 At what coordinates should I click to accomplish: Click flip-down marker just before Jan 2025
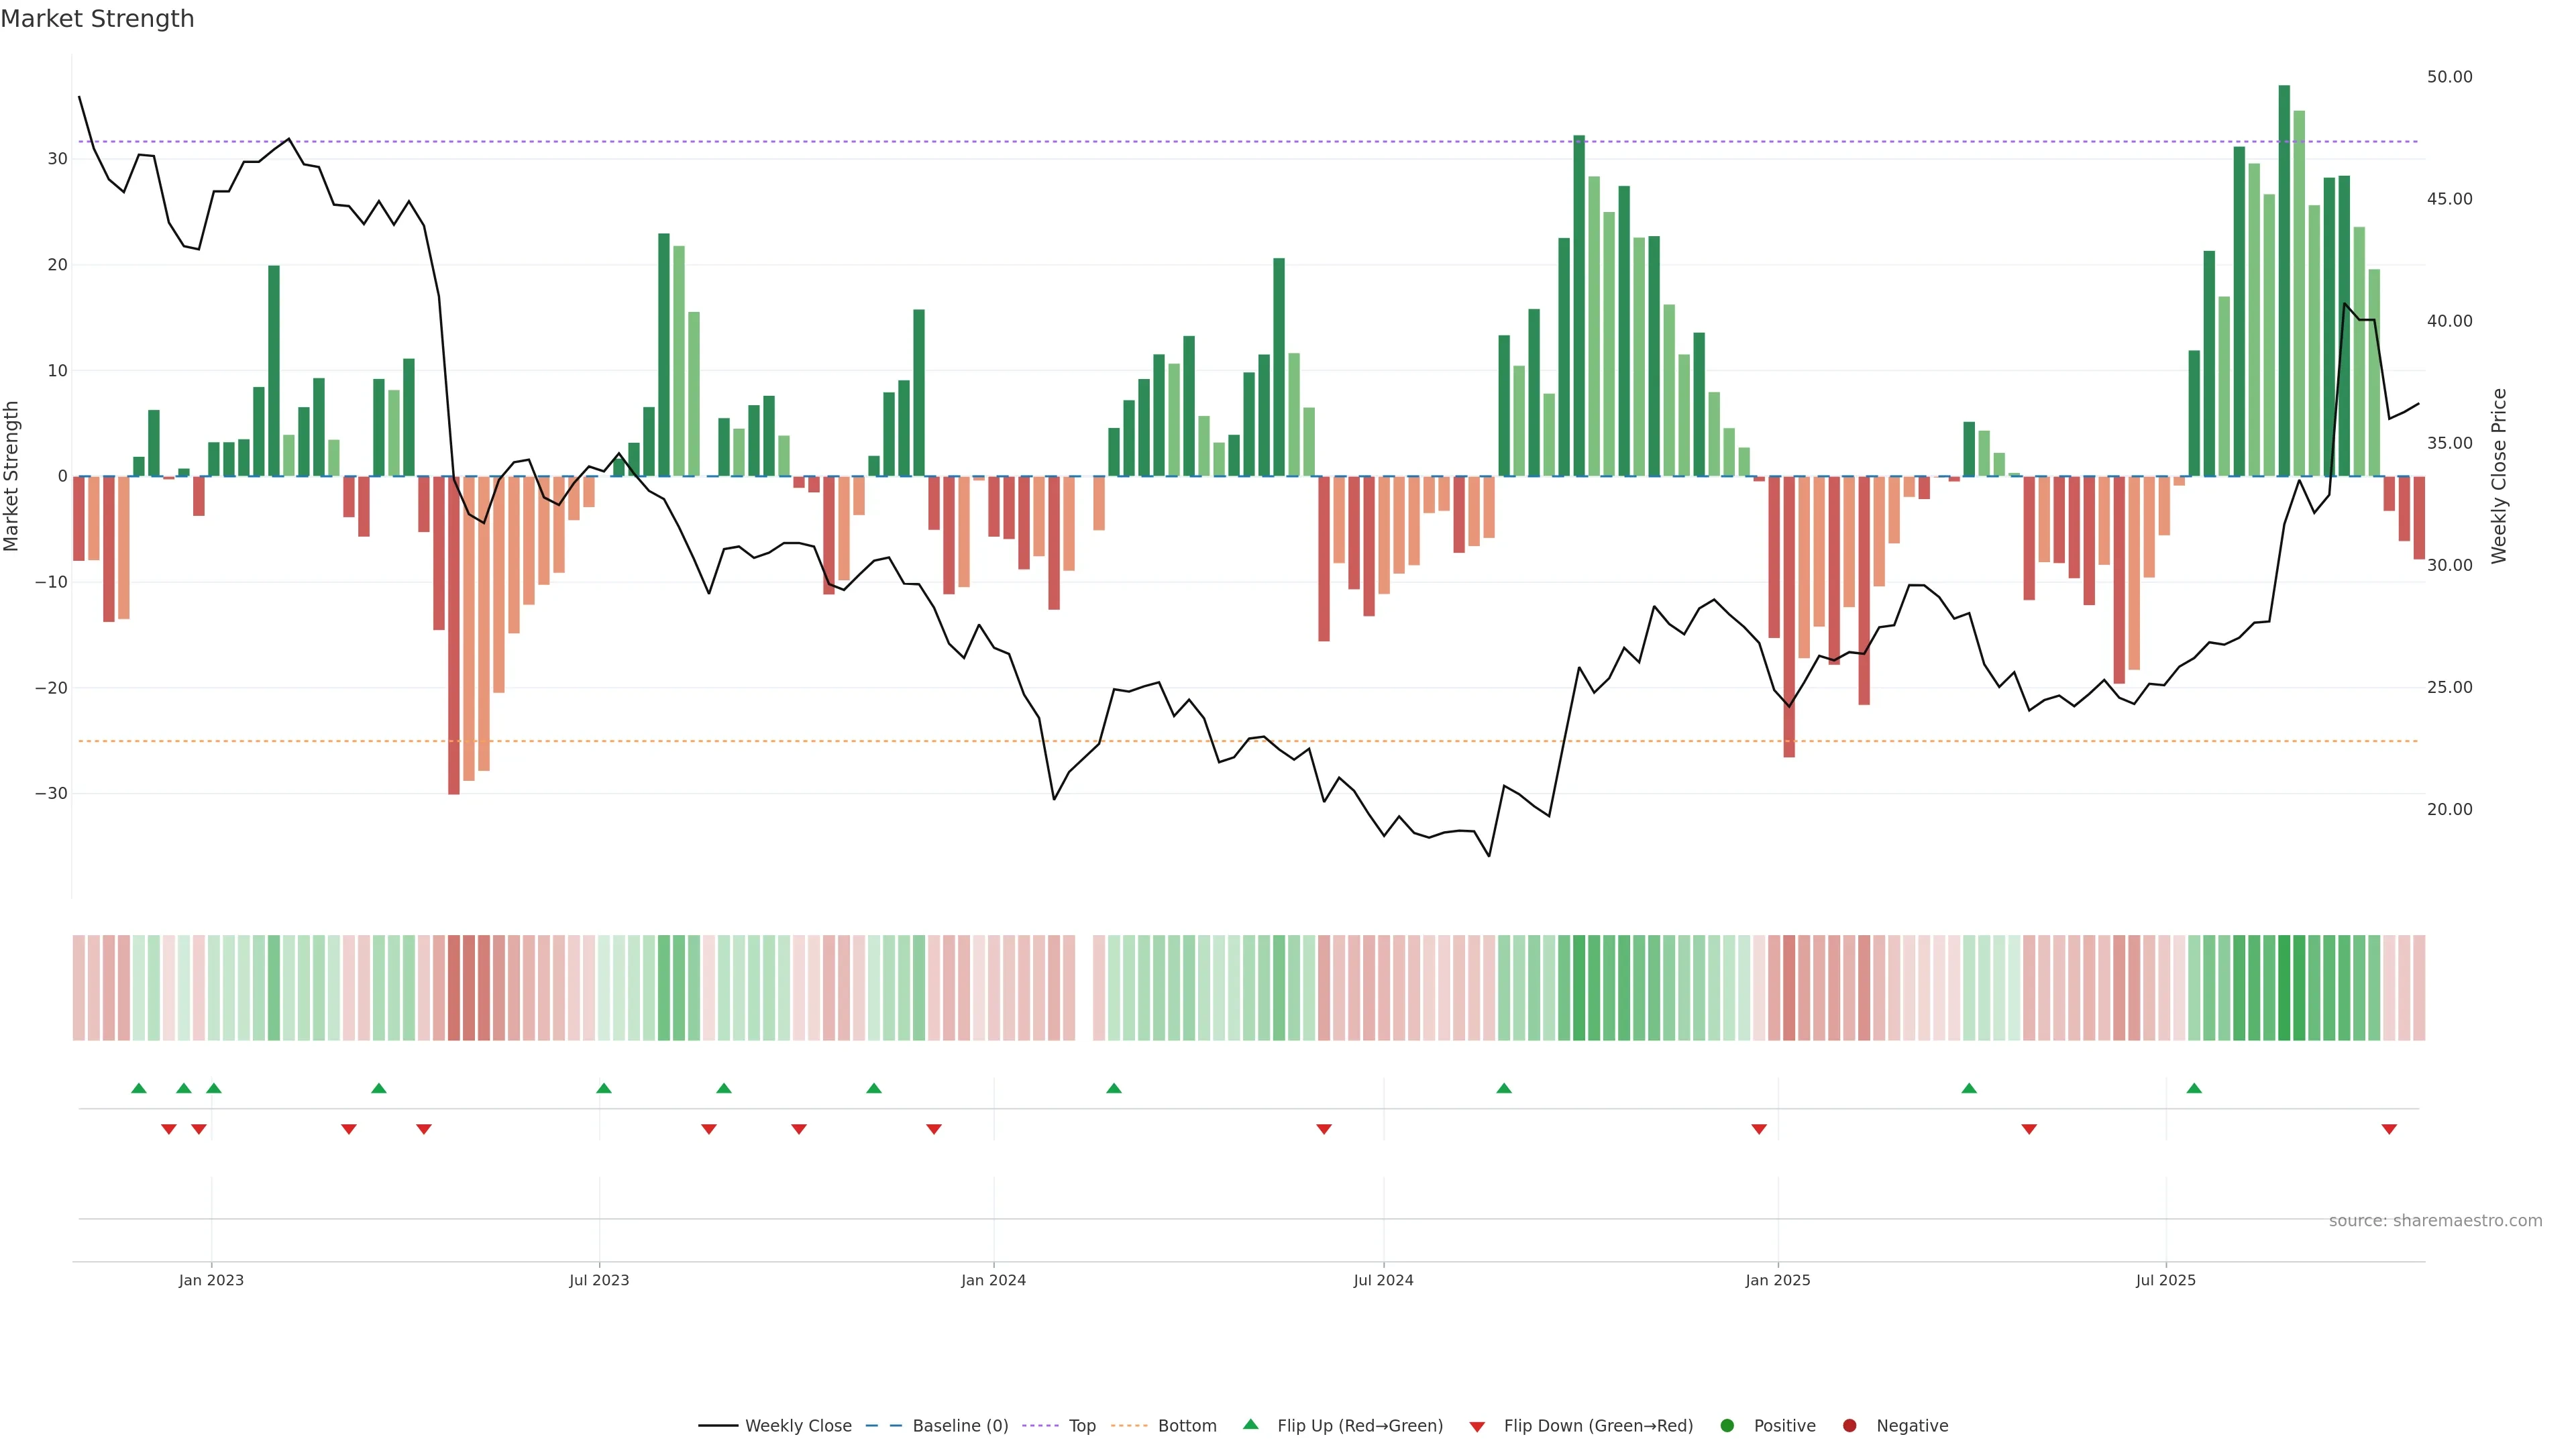pos(1759,1129)
